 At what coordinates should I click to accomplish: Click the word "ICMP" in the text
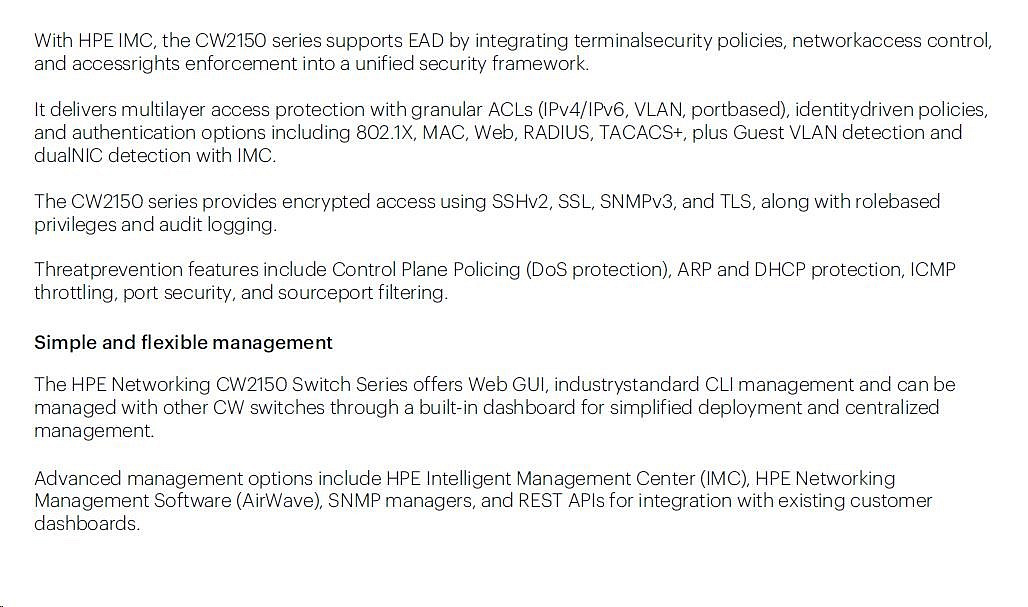click(x=932, y=270)
